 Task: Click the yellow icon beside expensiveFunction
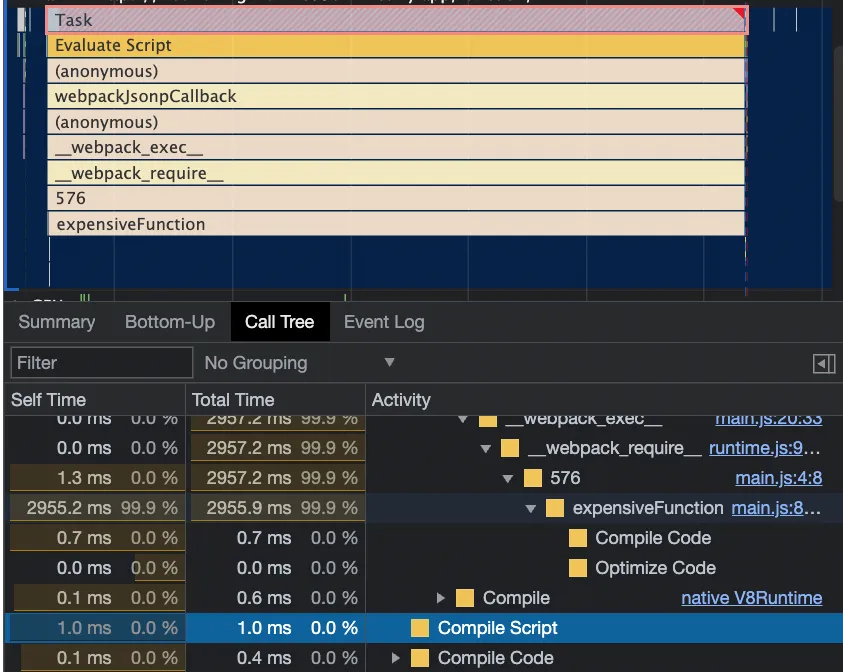pyautogui.click(x=554, y=508)
